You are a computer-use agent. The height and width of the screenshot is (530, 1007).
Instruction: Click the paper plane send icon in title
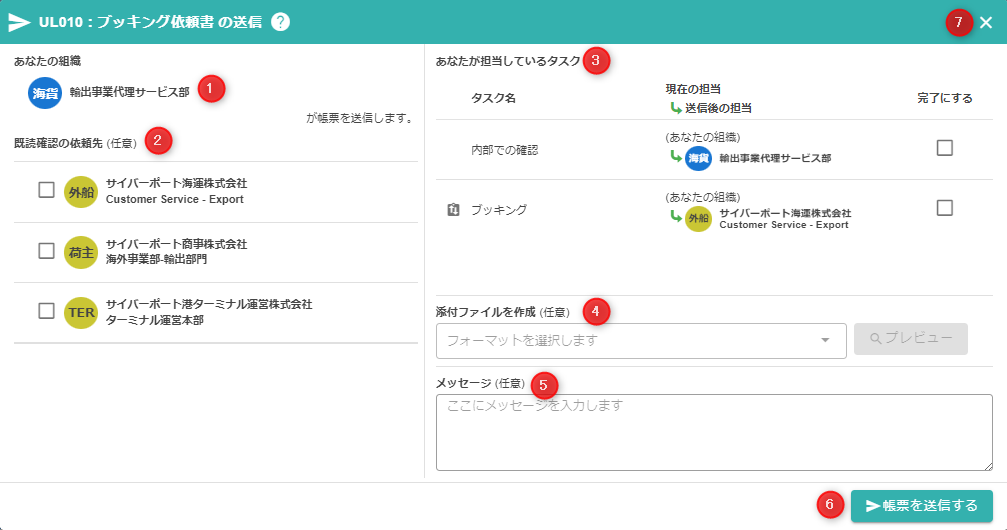pos(19,22)
